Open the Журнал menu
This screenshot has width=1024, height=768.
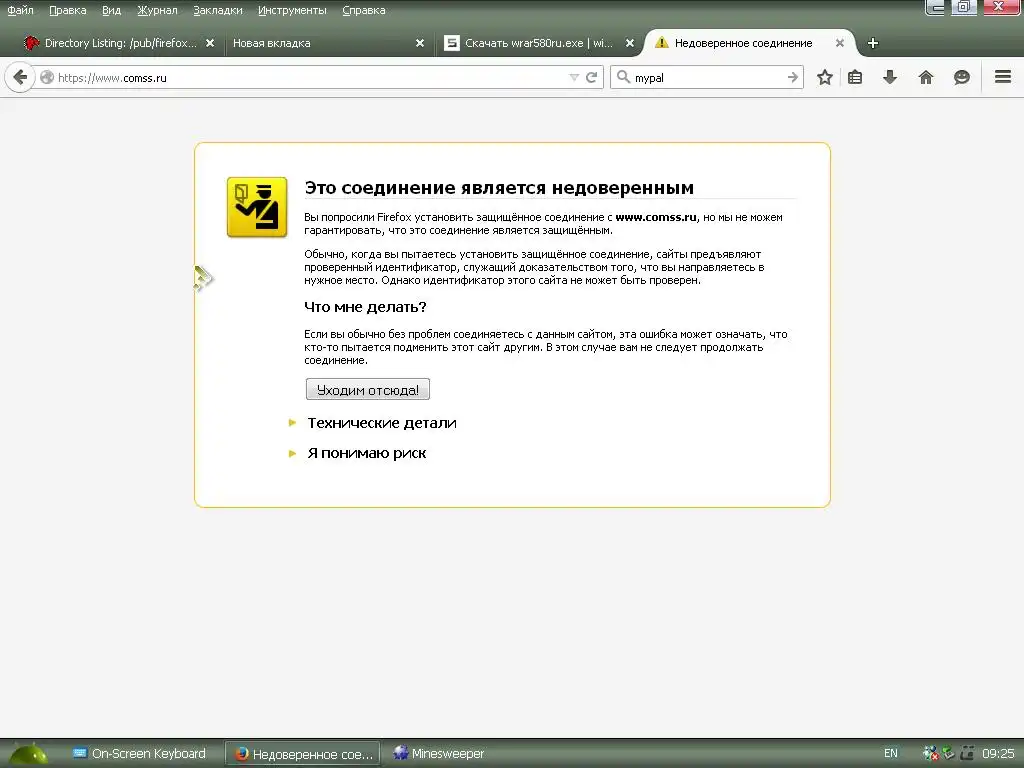click(157, 10)
